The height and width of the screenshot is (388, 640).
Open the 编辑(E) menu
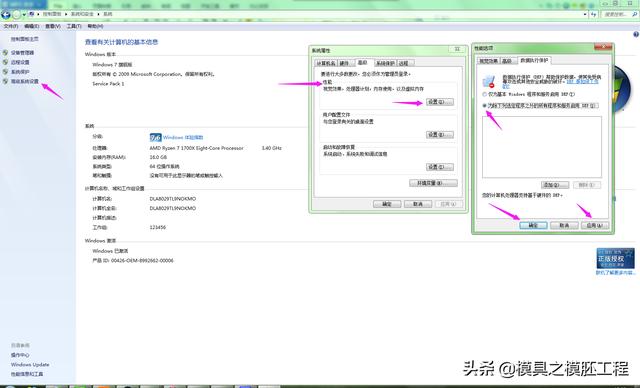[31, 26]
